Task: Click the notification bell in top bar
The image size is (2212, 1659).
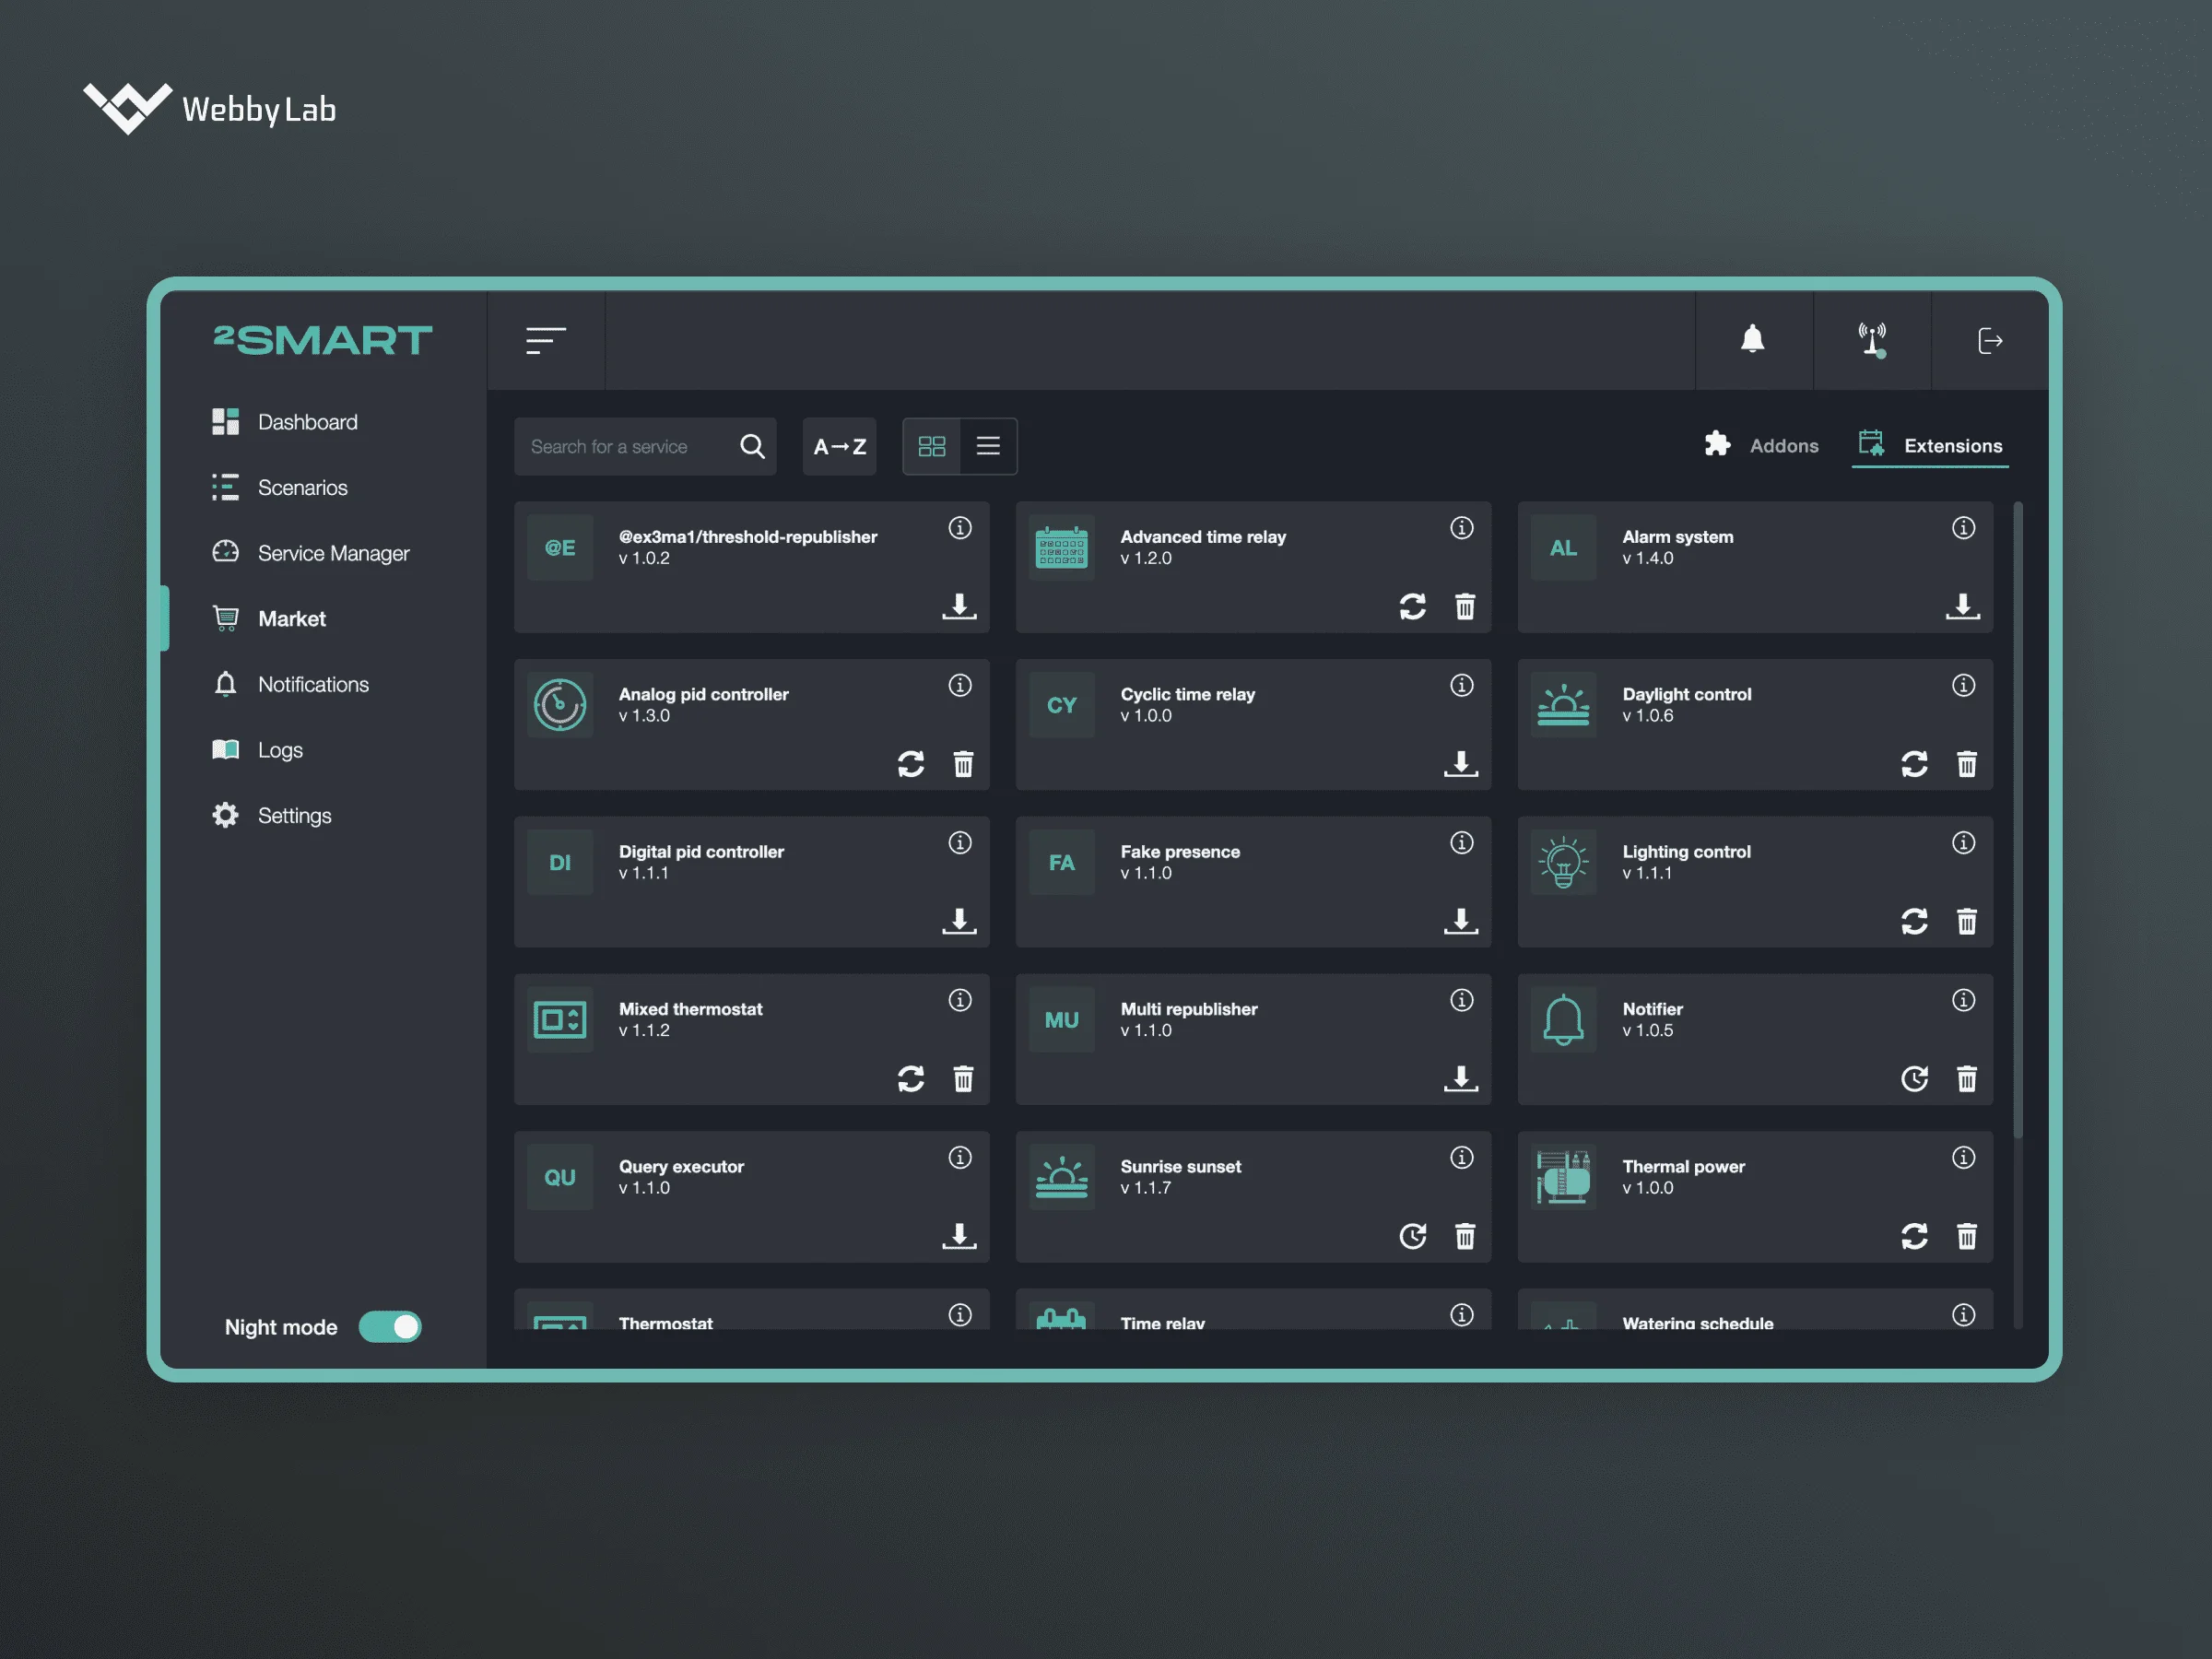Action: click(1753, 340)
